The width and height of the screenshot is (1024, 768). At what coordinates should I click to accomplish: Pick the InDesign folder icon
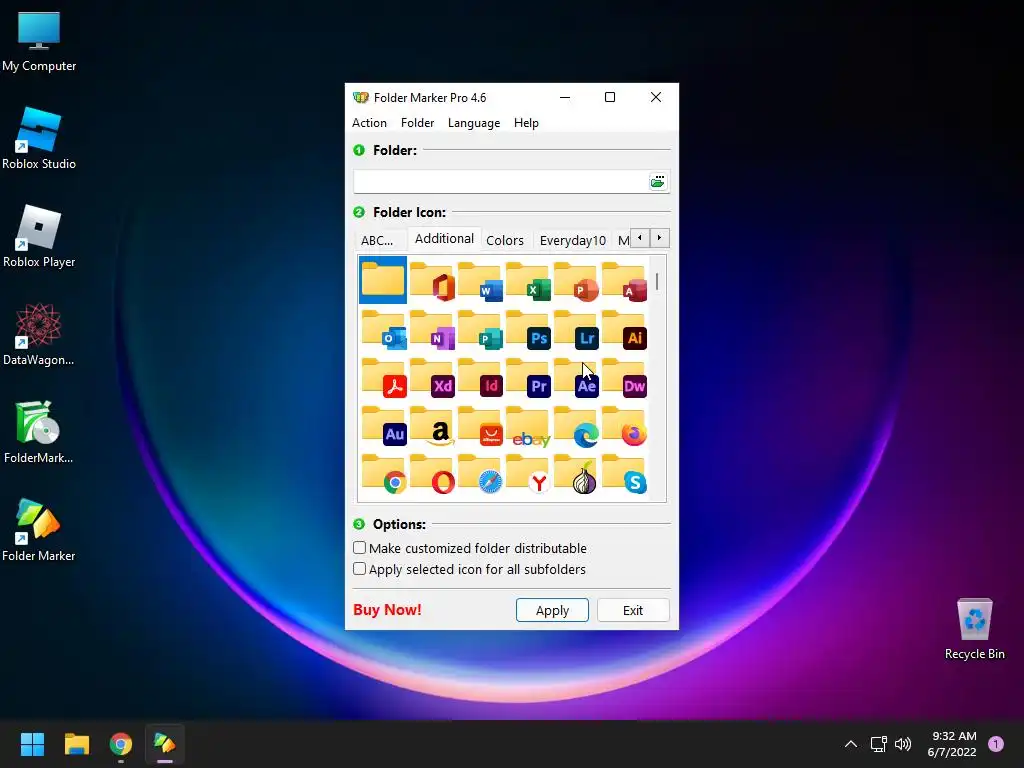tap(479, 377)
